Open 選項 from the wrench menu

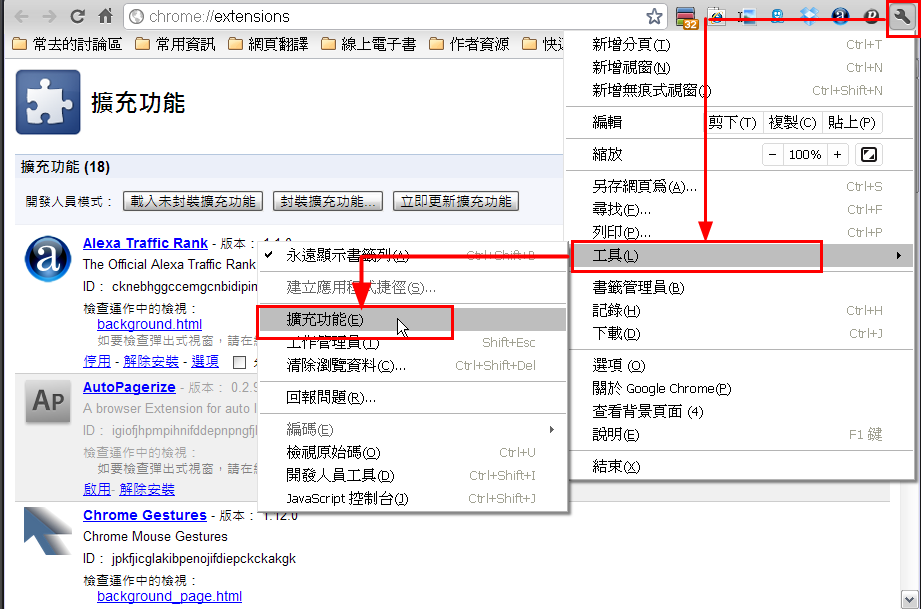[x=741, y=365]
